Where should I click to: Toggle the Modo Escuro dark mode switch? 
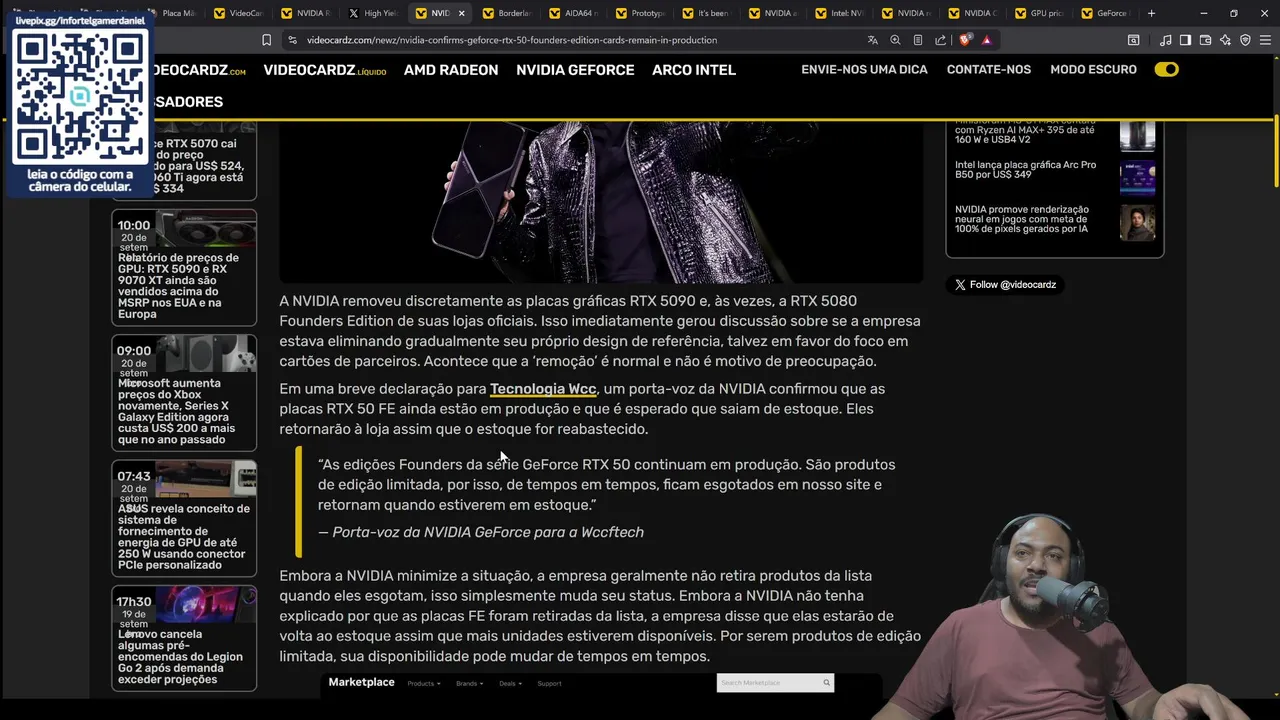(1166, 70)
